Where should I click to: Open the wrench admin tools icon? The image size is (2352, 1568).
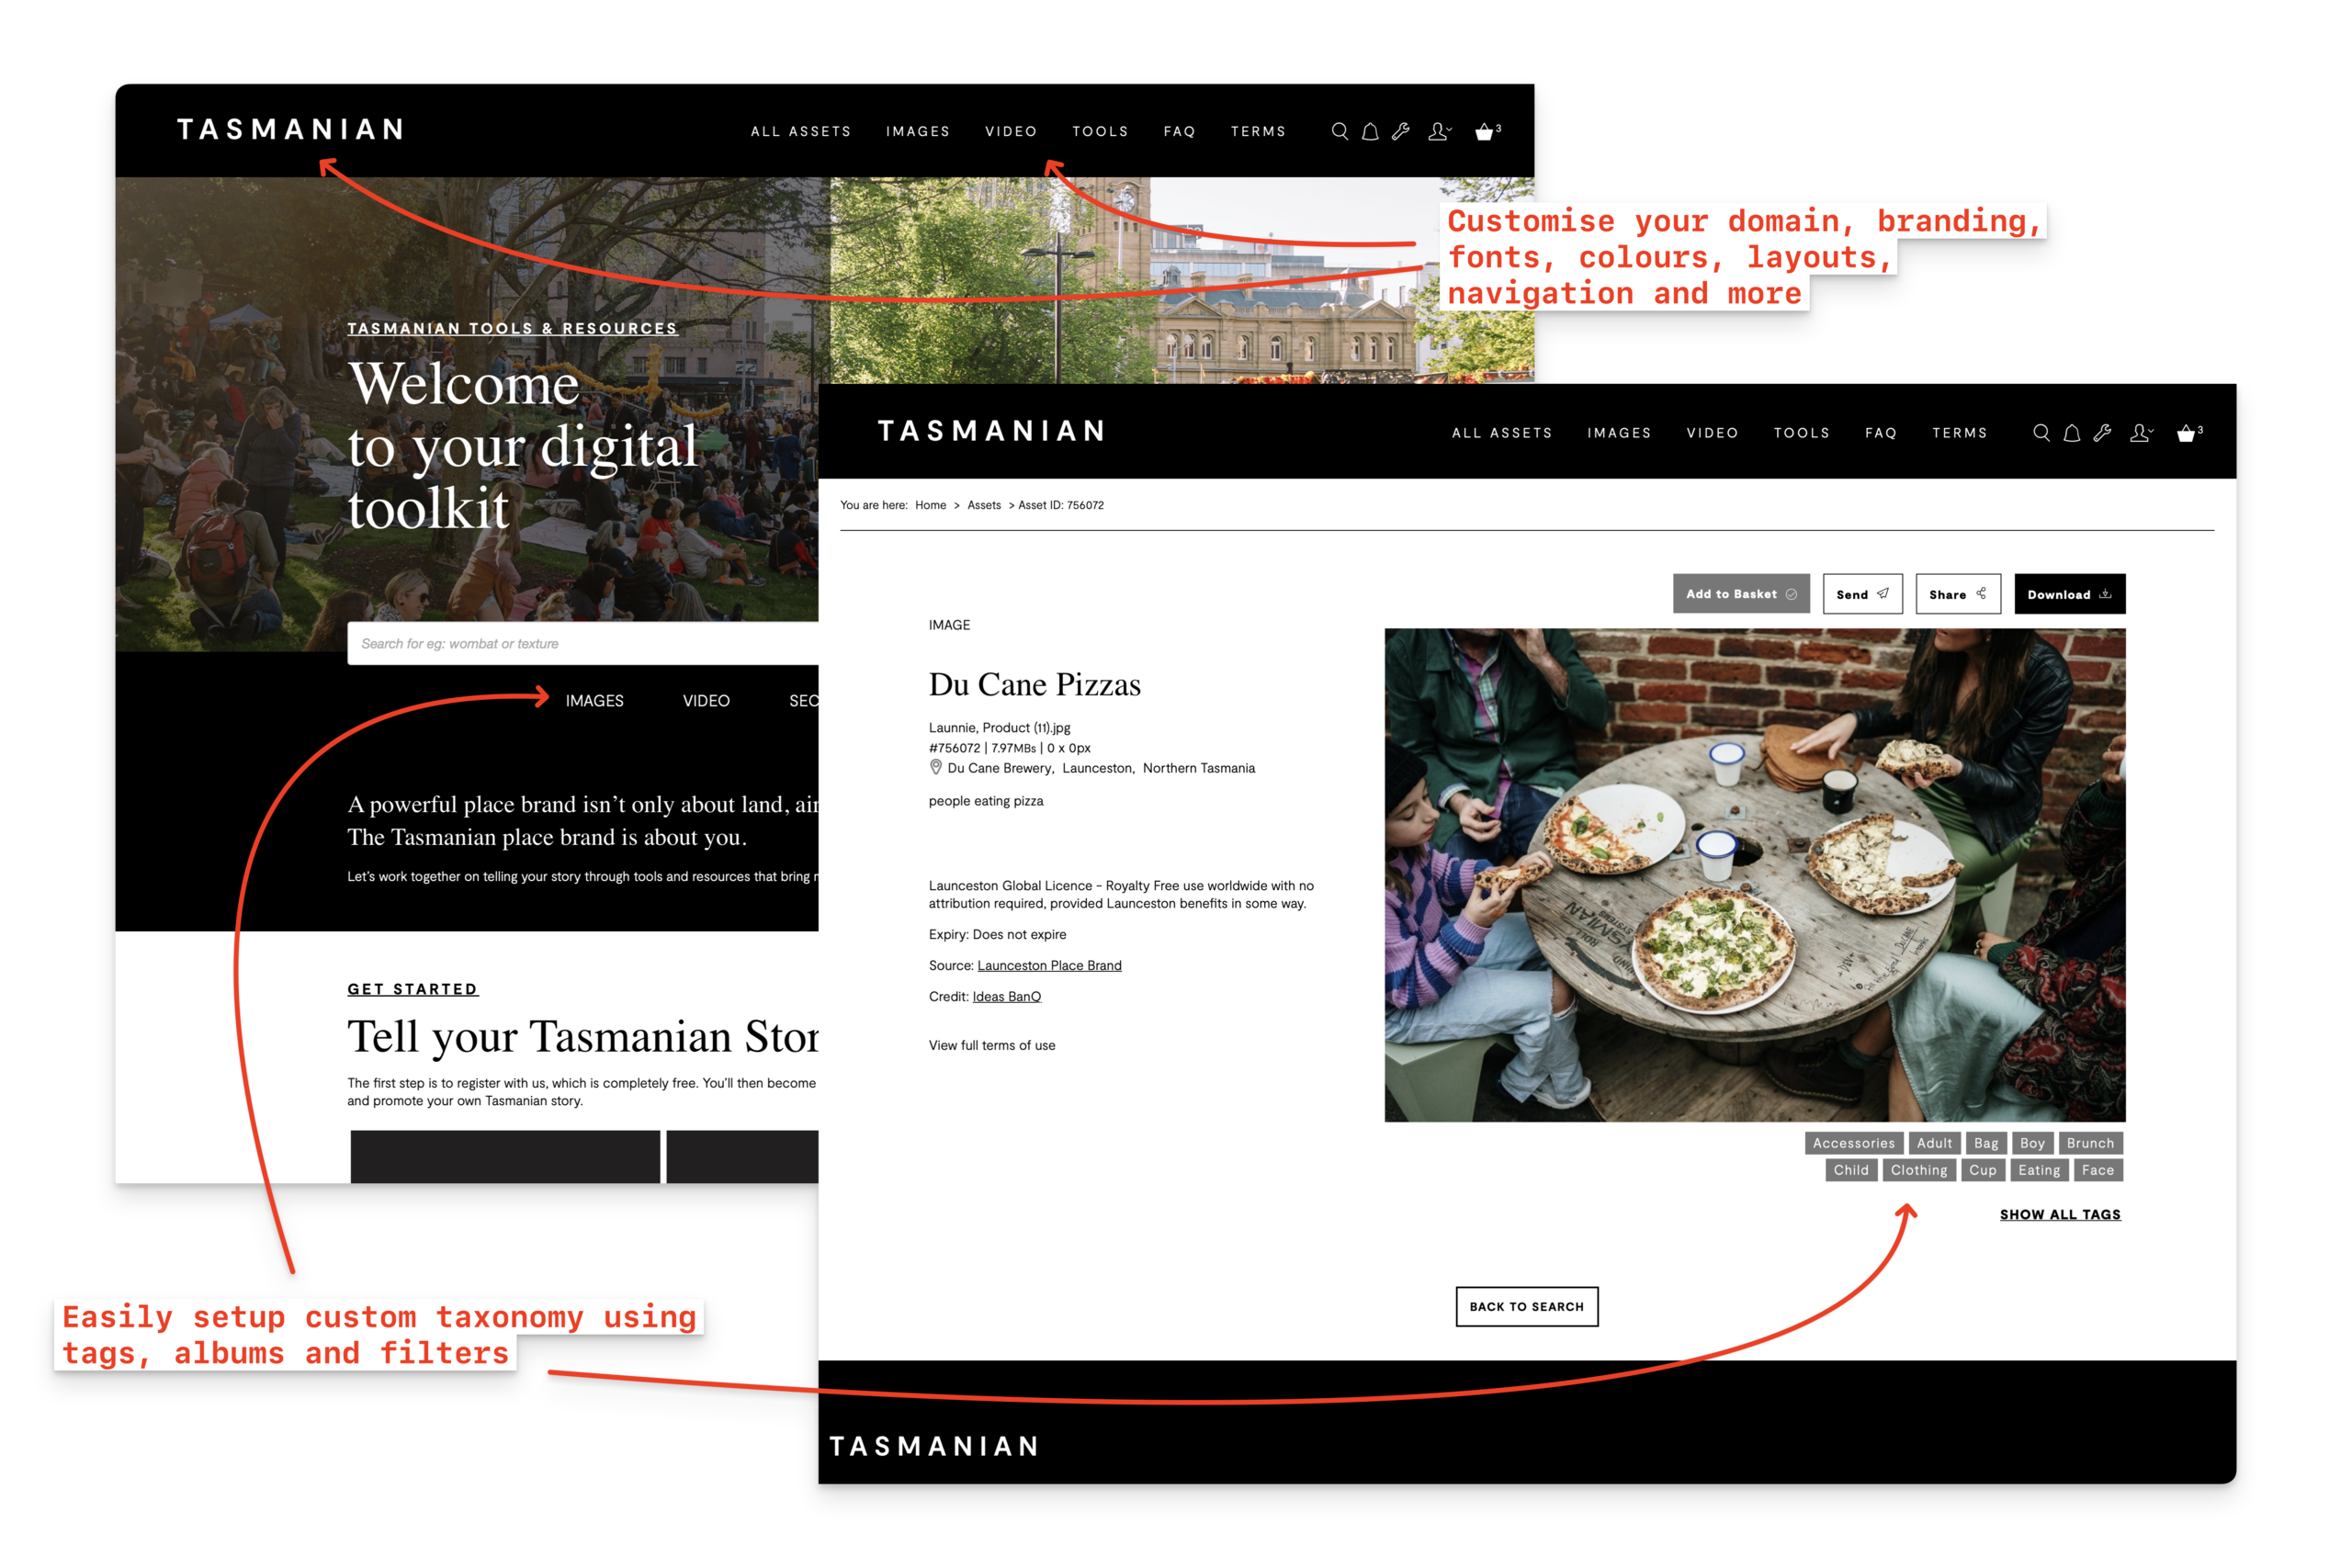coord(1400,131)
